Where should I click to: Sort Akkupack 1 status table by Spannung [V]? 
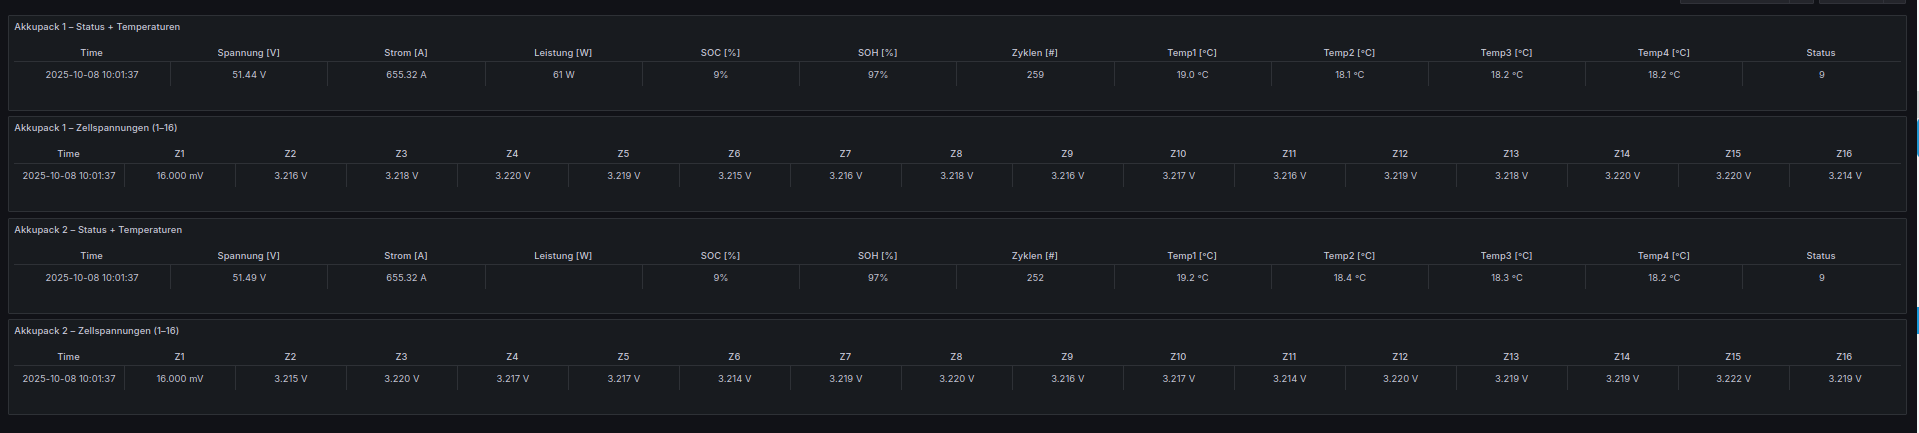point(248,53)
